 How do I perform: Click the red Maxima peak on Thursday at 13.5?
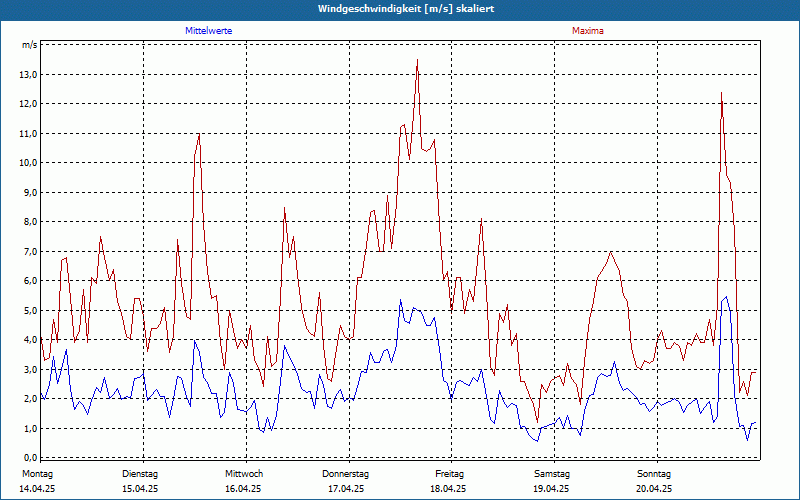pyautogui.click(x=417, y=60)
